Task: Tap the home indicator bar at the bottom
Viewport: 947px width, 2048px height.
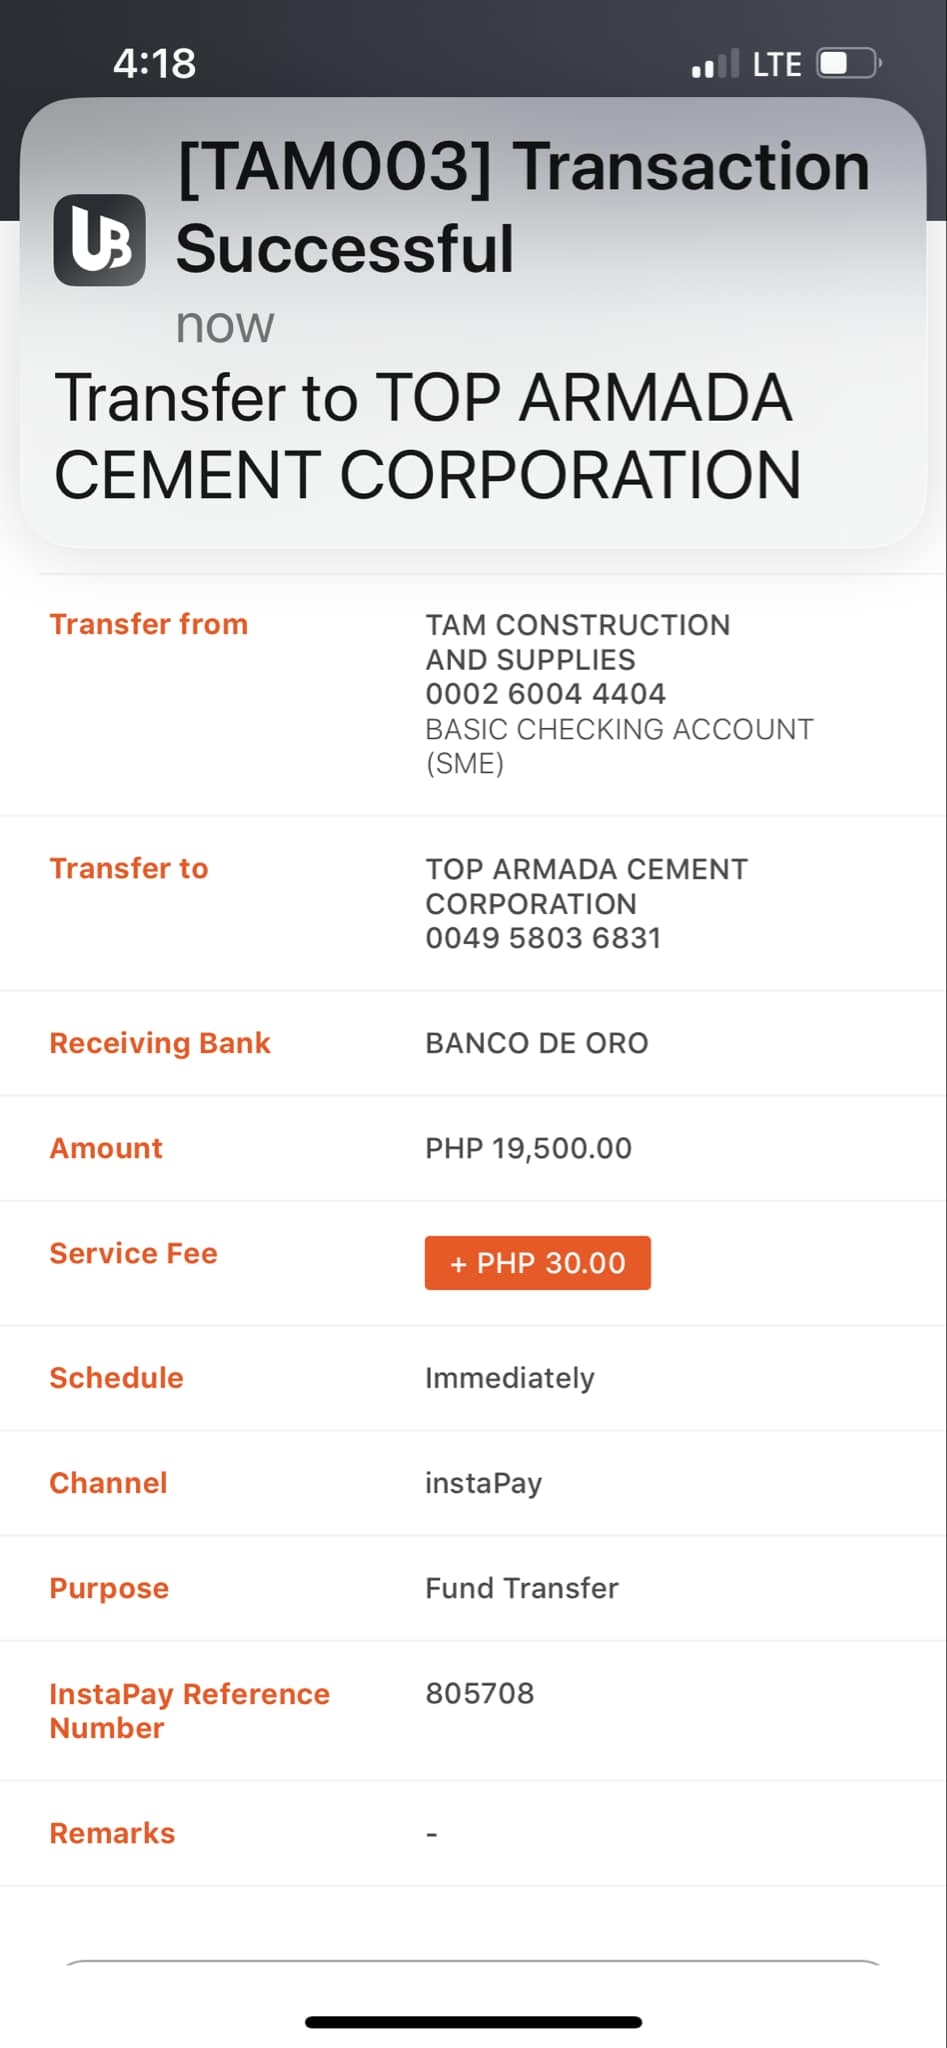Action: (x=473, y=2022)
